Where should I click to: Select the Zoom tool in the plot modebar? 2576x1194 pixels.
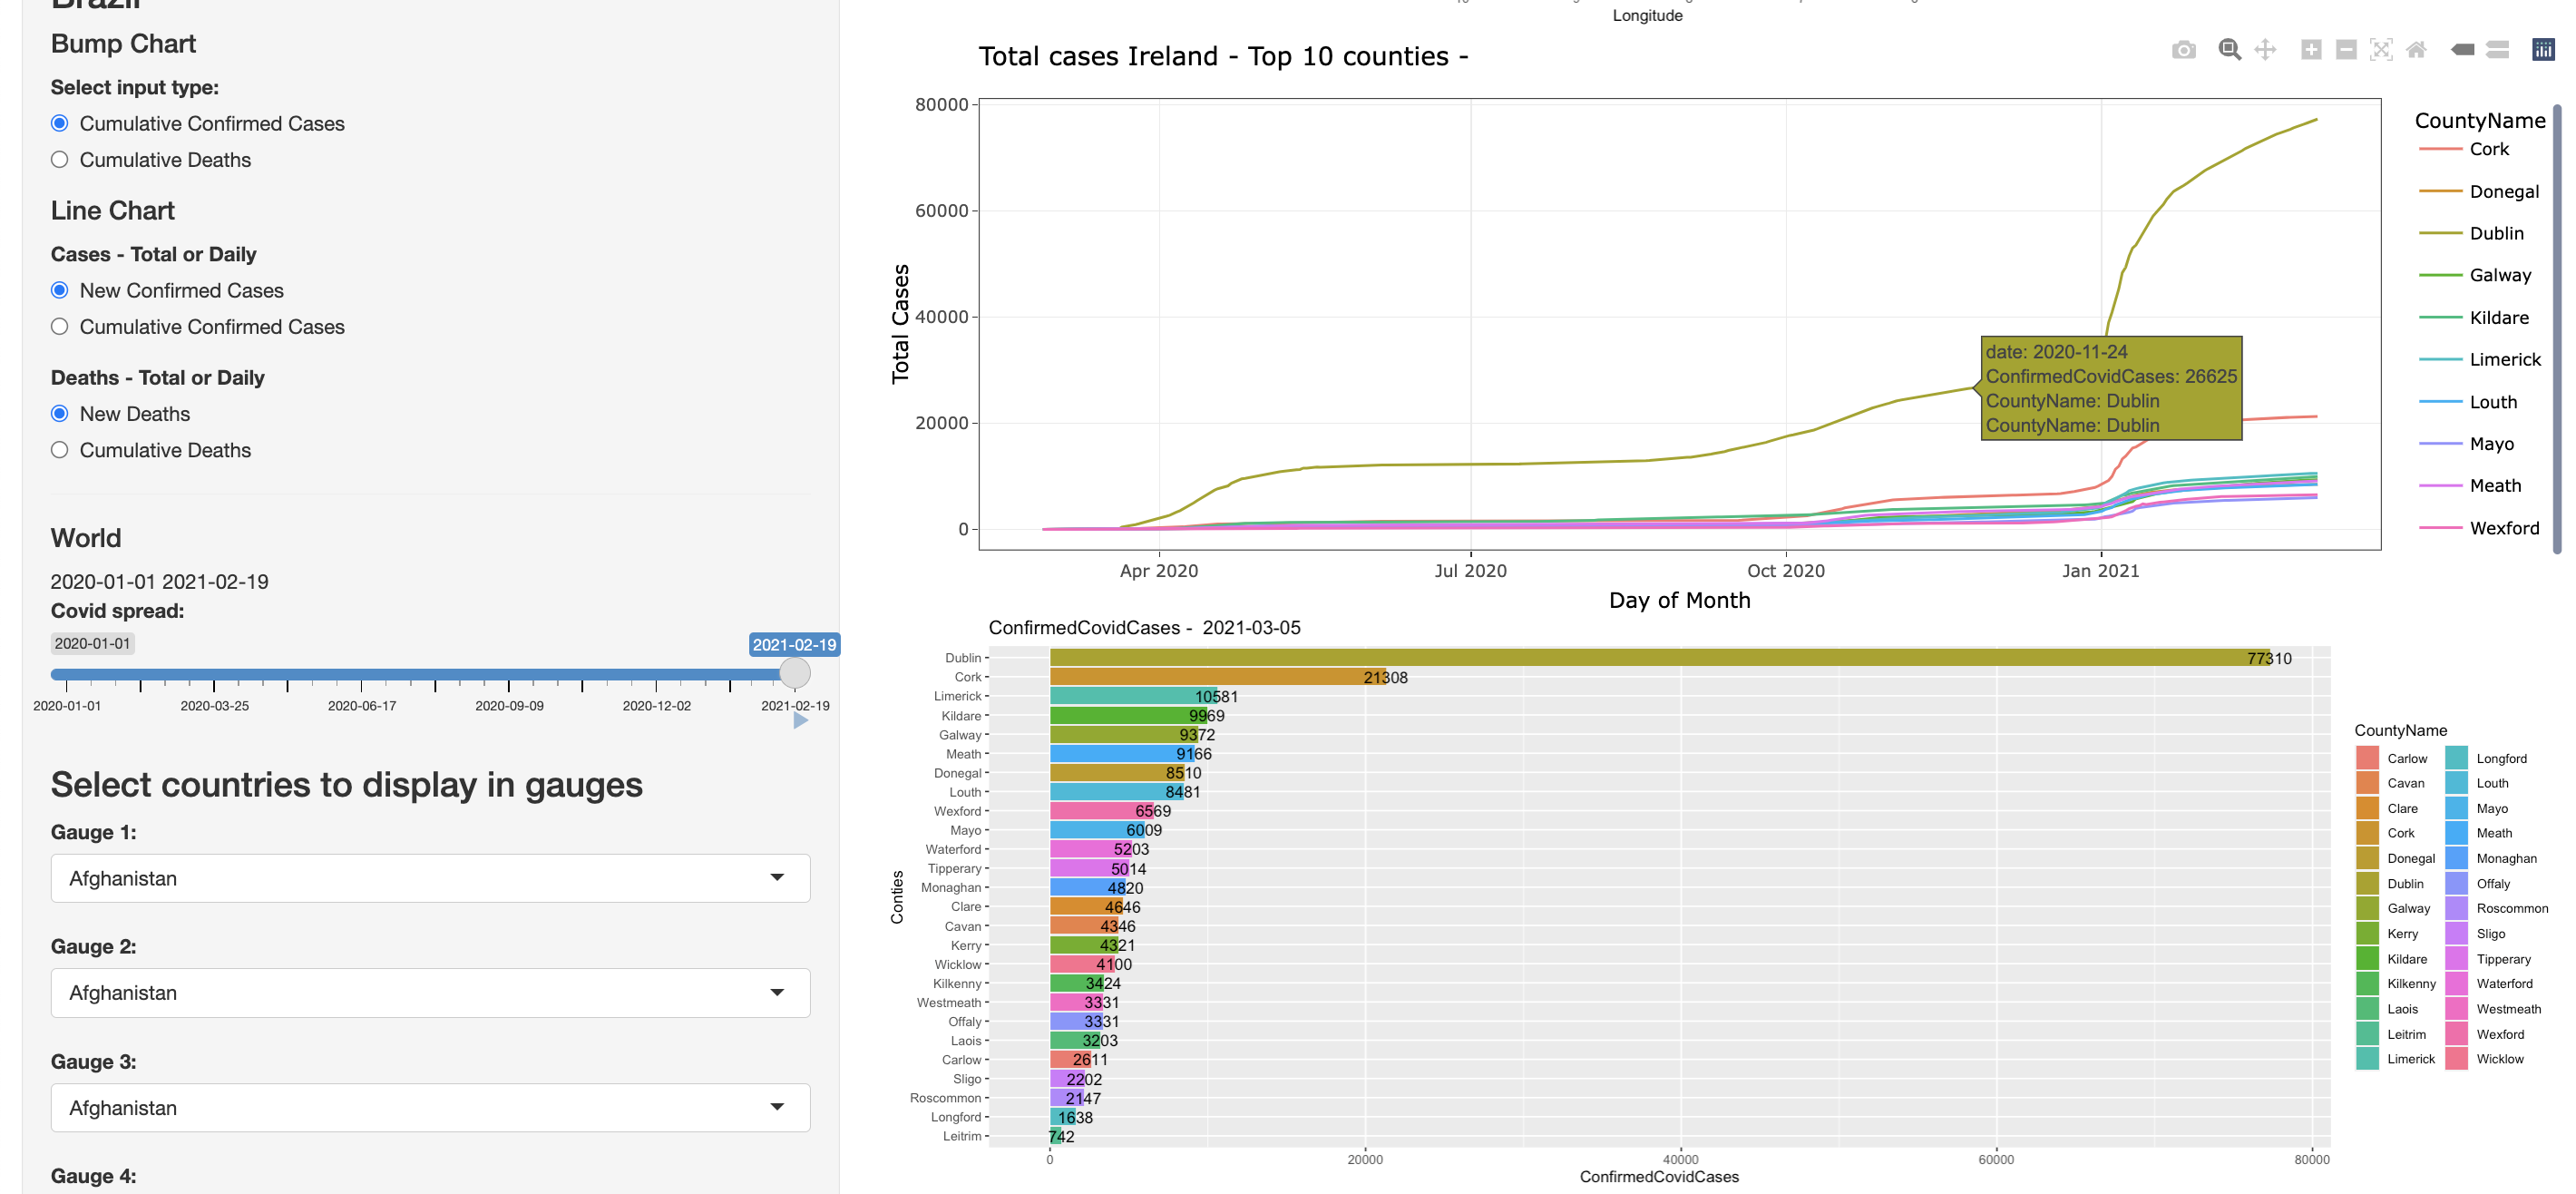tap(2229, 50)
